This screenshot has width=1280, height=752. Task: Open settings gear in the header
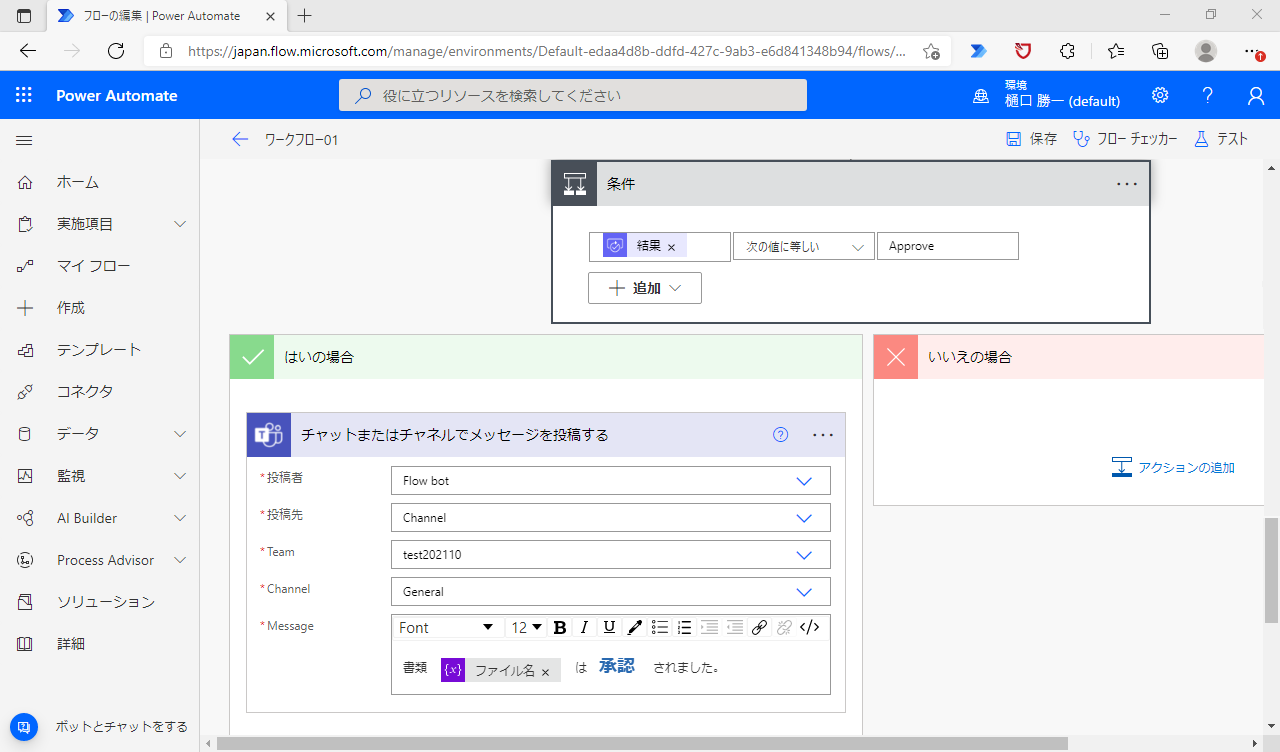(1160, 95)
